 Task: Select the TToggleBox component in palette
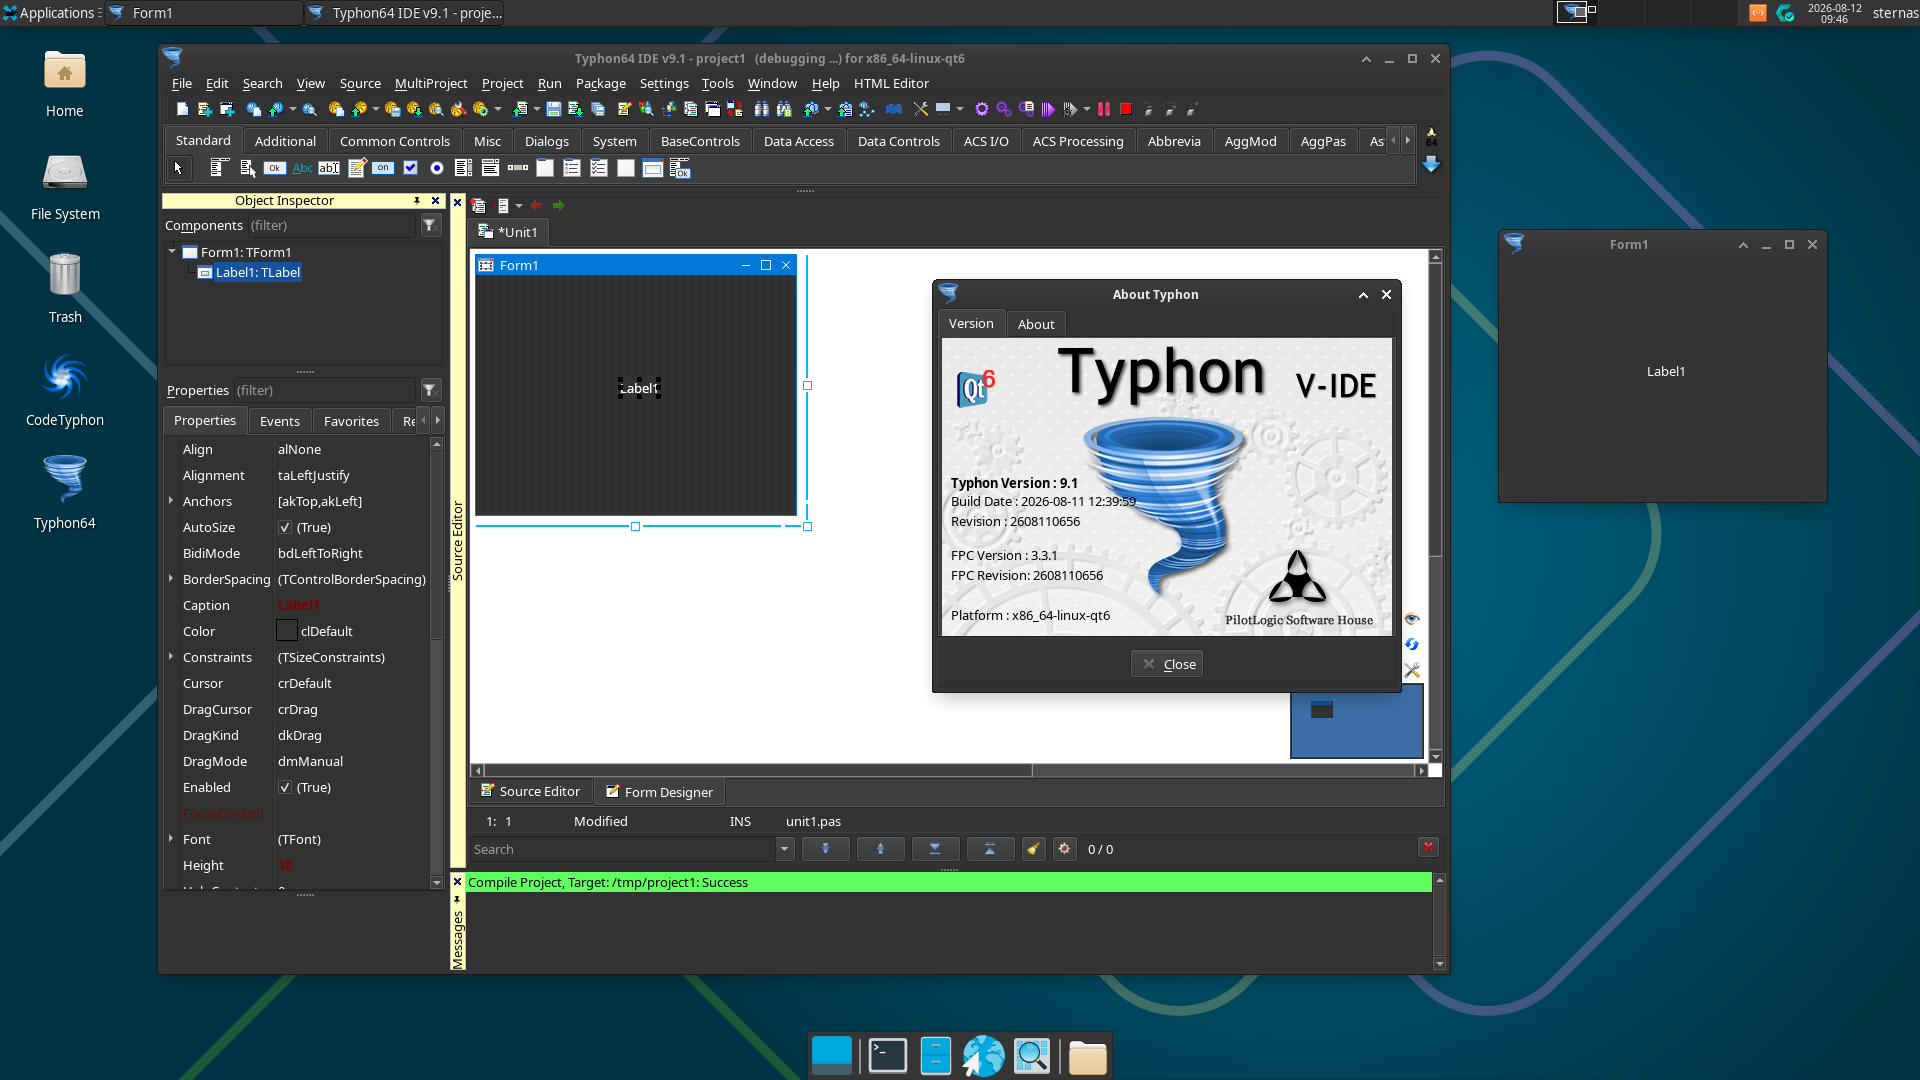pos(383,168)
